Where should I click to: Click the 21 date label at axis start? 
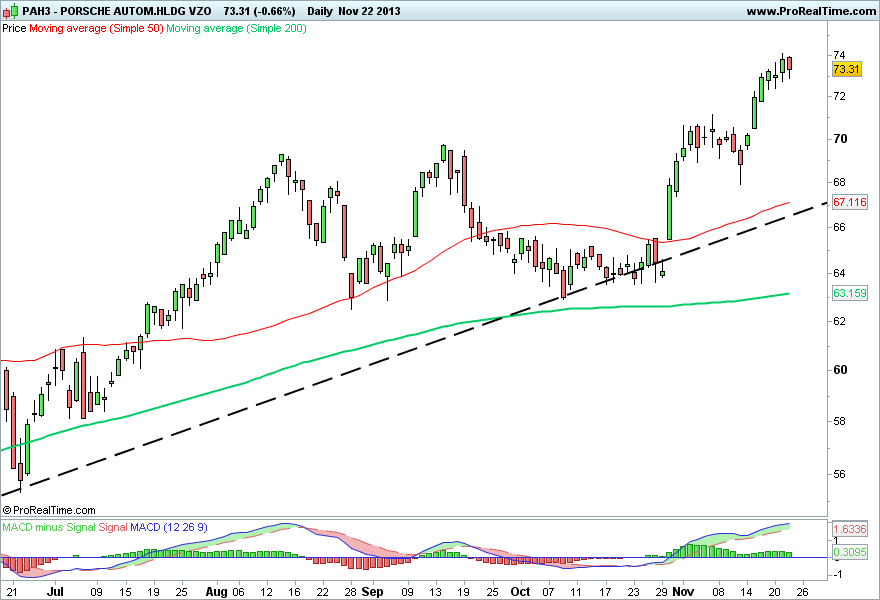(x=12, y=592)
